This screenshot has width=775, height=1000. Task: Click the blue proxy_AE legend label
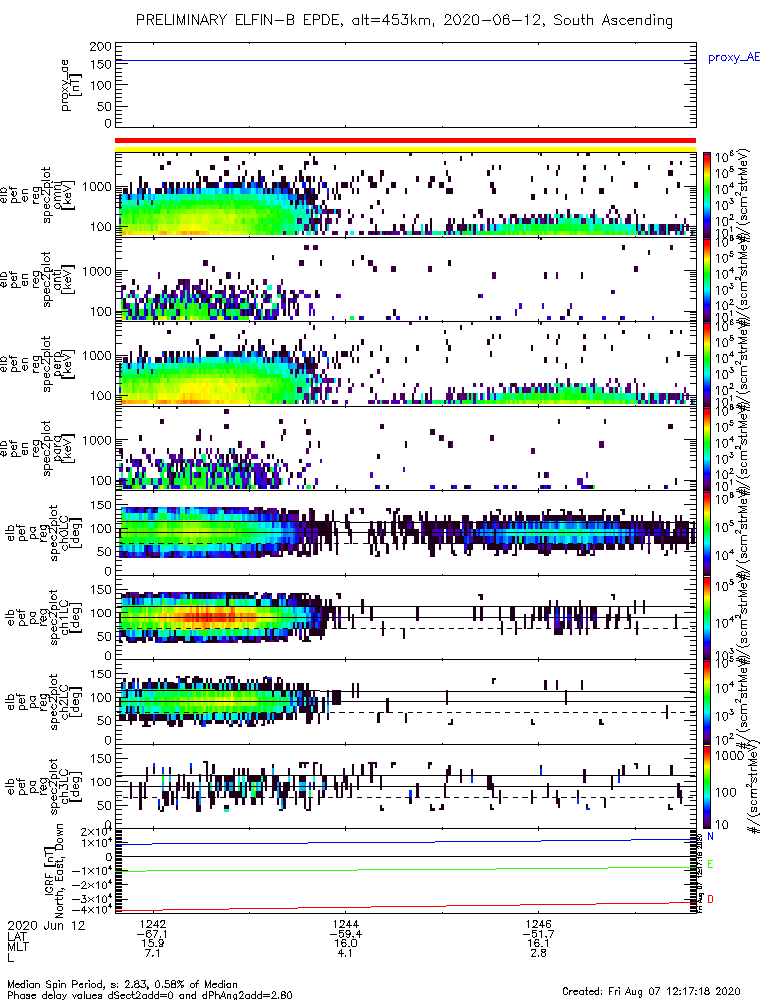tap(734, 58)
